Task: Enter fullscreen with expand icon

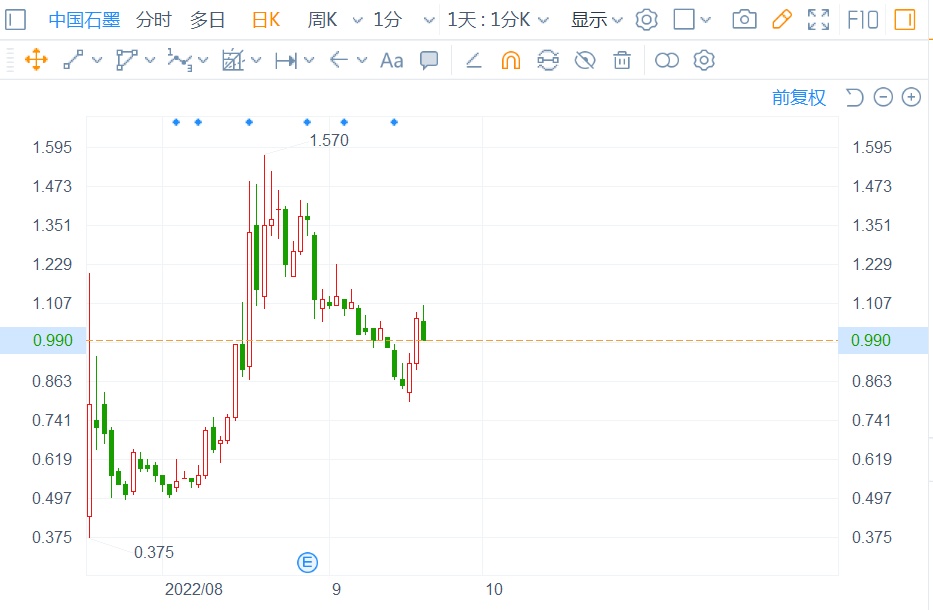Action: 819,20
